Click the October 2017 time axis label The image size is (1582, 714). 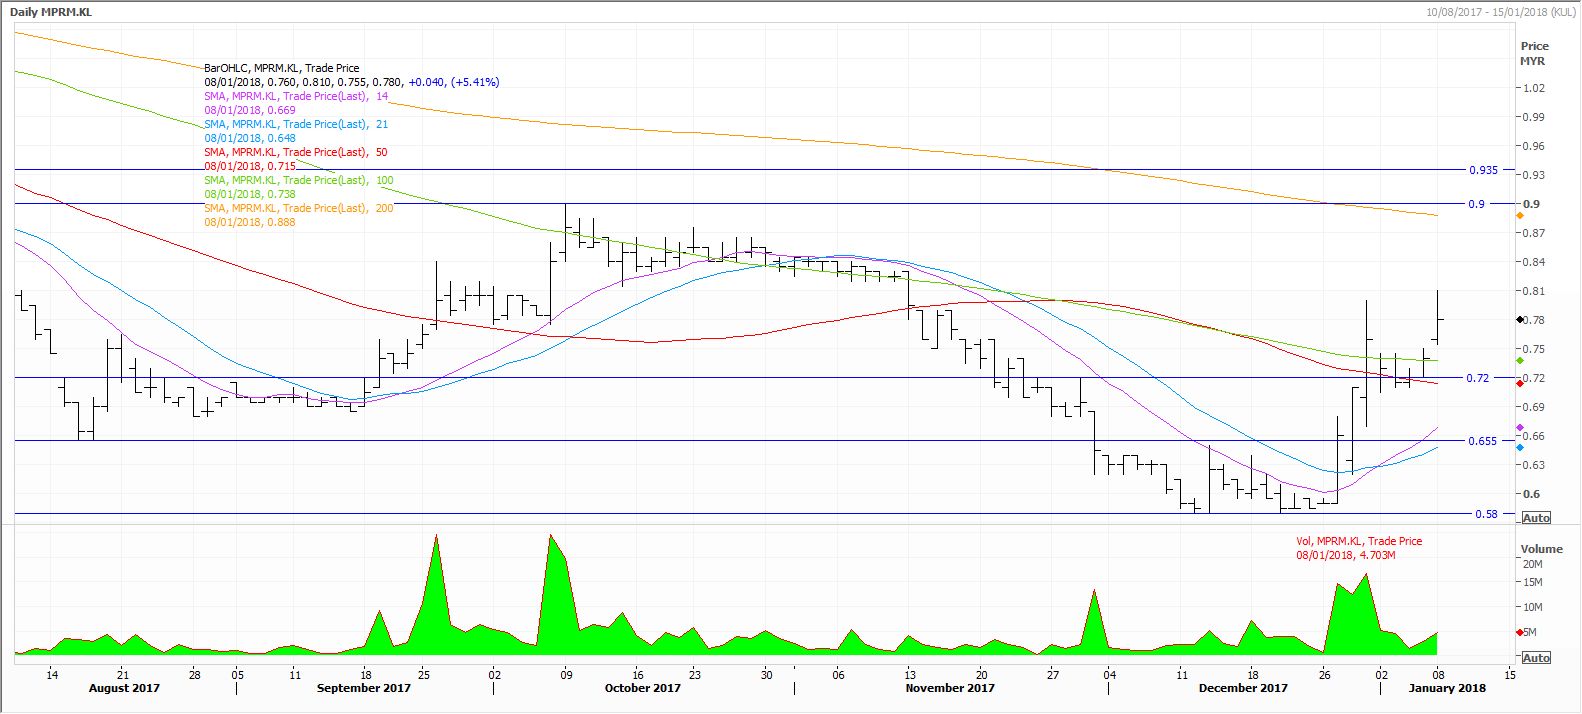pyautogui.click(x=642, y=688)
